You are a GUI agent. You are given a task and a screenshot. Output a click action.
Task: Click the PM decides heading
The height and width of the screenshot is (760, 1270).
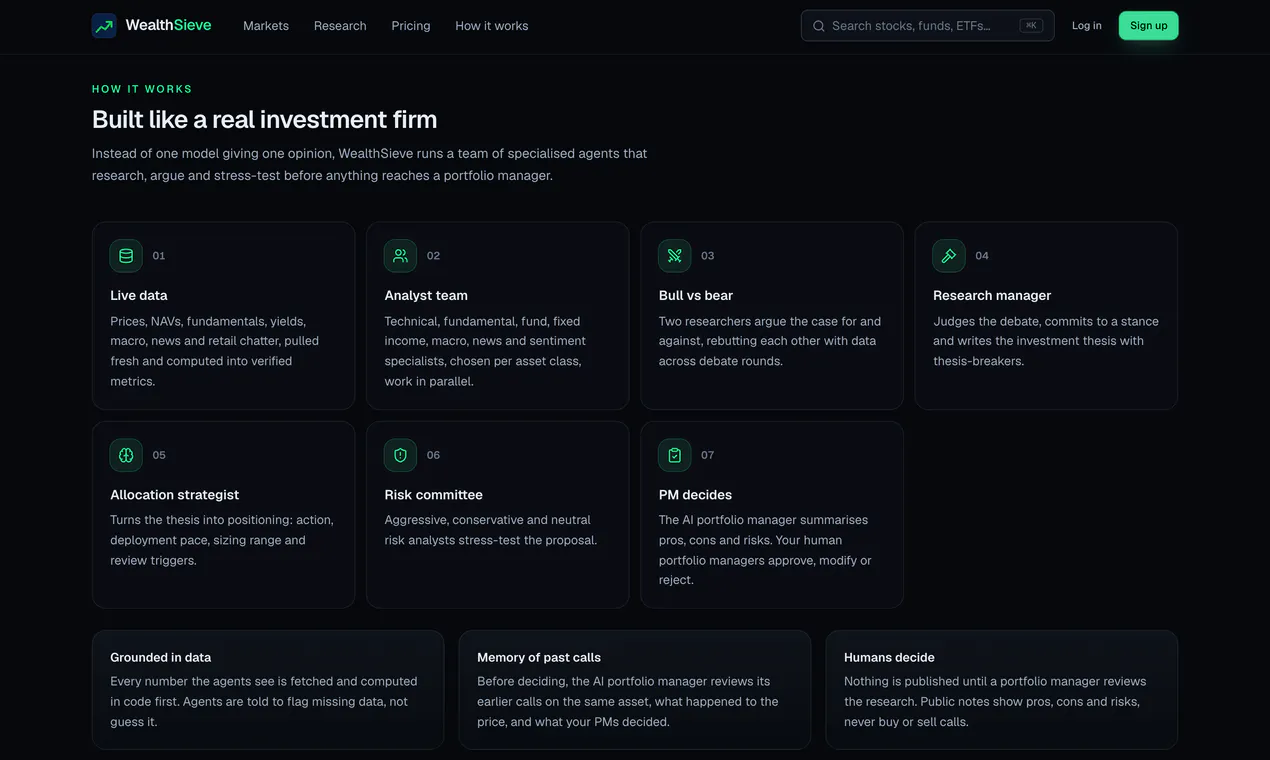695,495
